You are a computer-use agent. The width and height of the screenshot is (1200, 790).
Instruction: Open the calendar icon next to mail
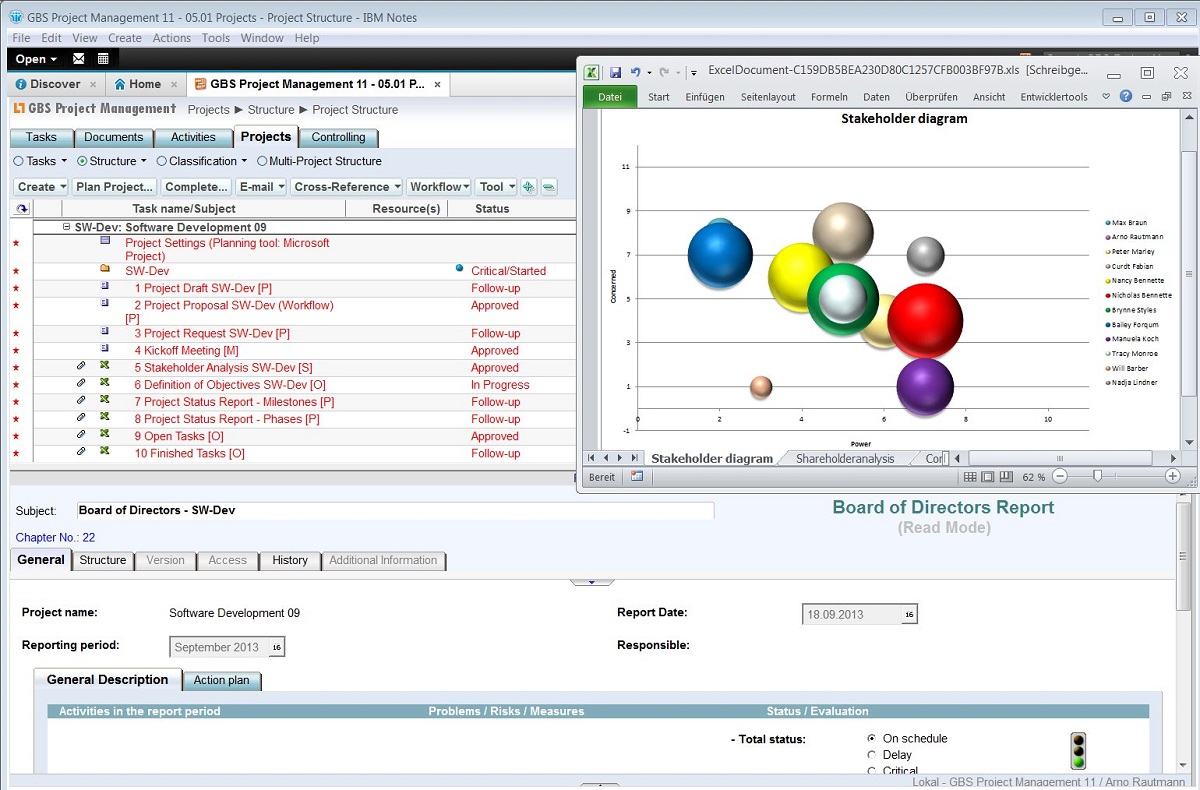pos(103,59)
